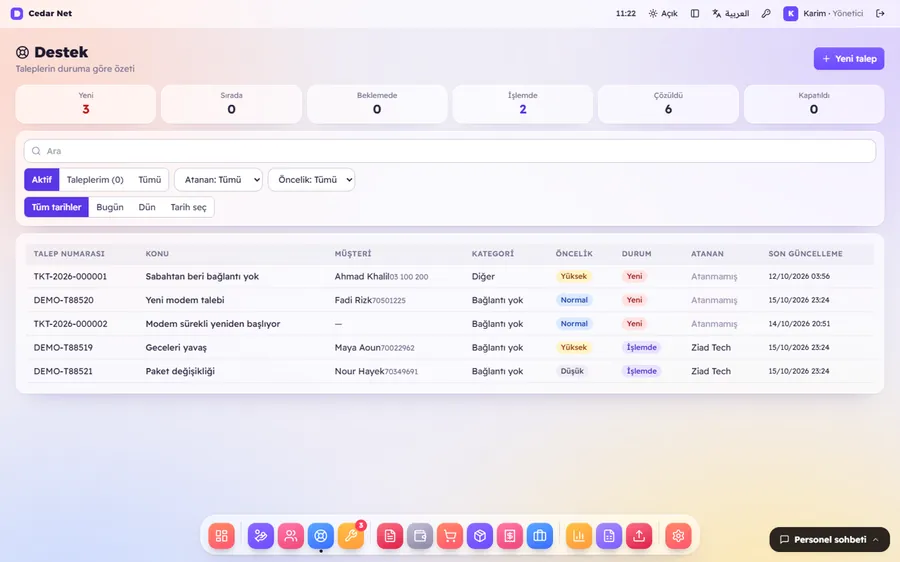
Task: Click subject 'Yeni modem talebi'
Action: [x=185, y=300]
